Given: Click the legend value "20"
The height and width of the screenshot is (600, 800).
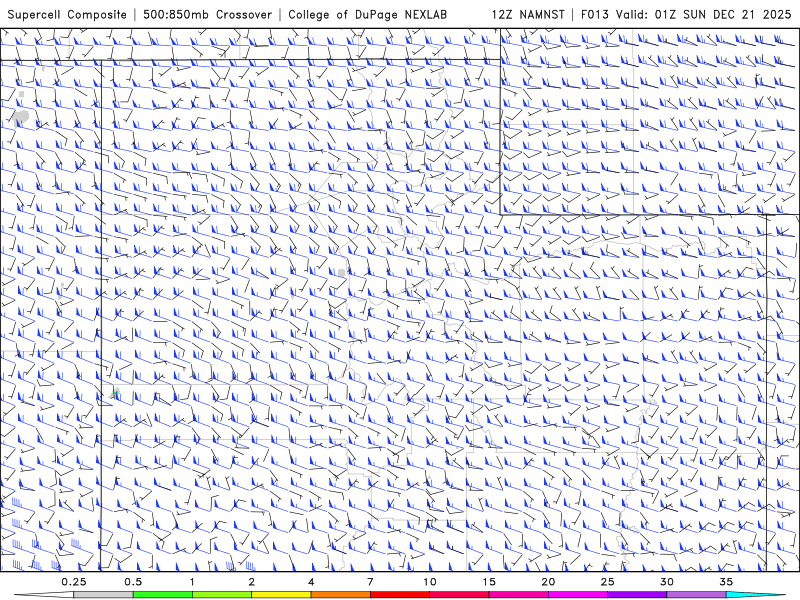Looking at the screenshot, I should tap(548, 582).
